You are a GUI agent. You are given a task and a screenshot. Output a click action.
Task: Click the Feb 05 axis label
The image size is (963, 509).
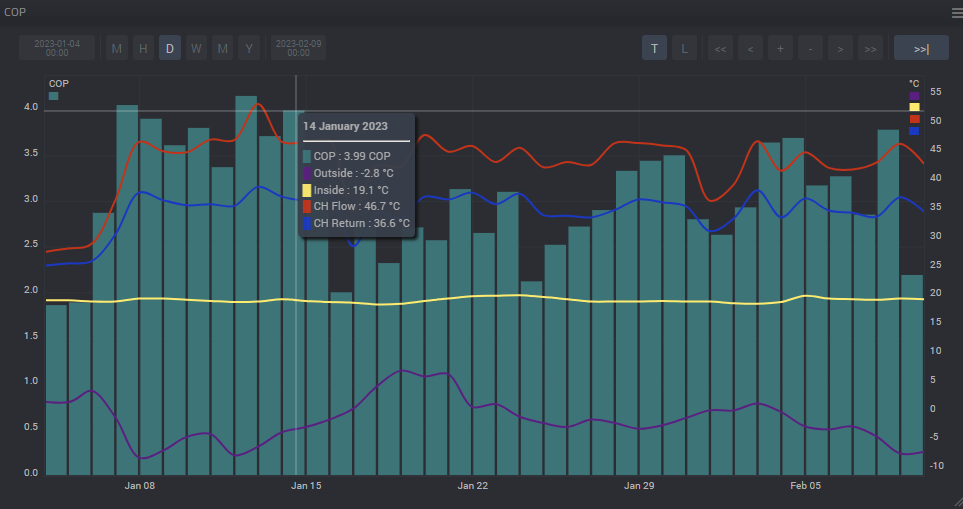click(805, 486)
